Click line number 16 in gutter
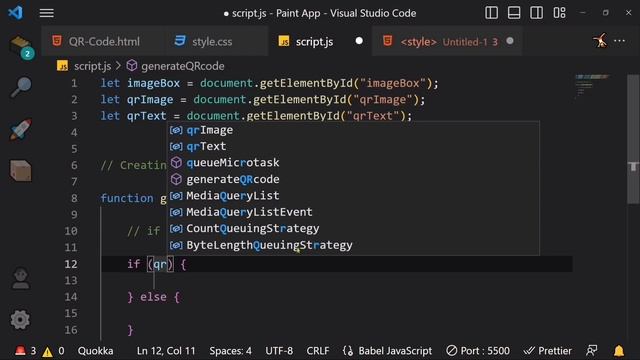The width and height of the screenshot is (640, 360). (x=71, y=330)
